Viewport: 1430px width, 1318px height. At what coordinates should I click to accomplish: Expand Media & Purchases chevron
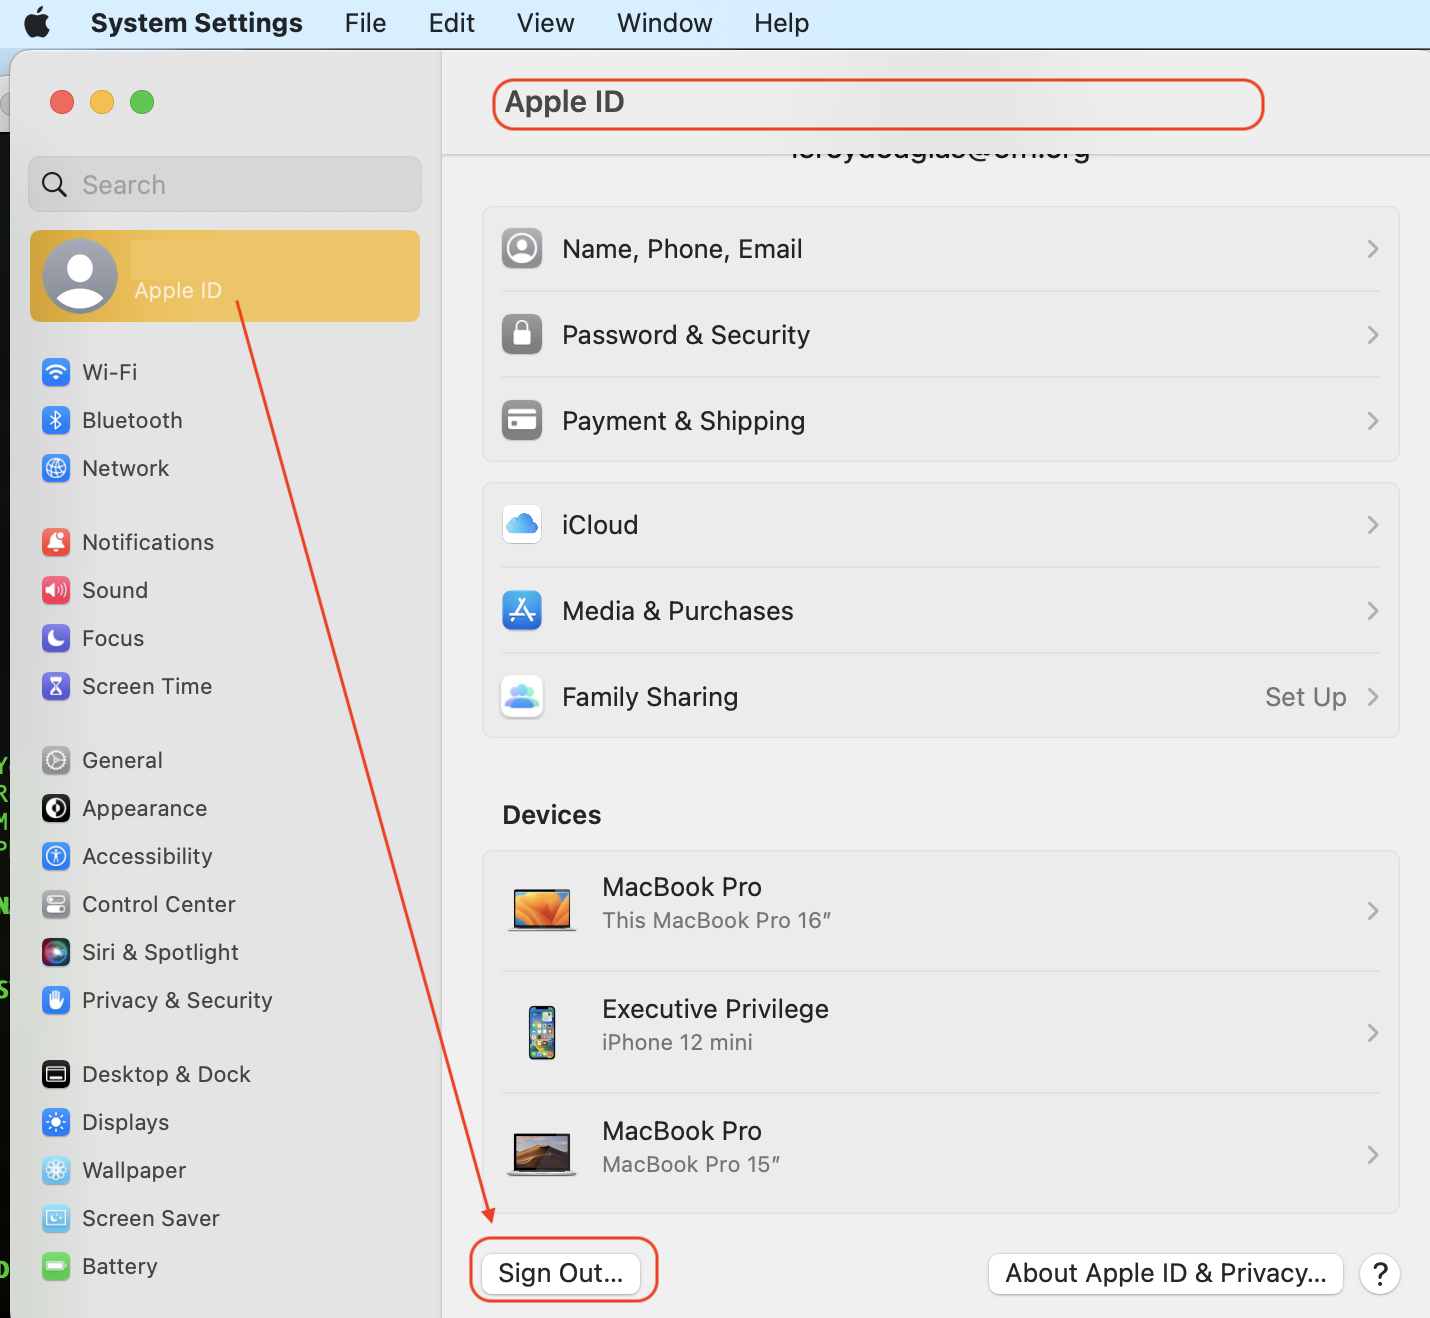tap(1373, 611)
